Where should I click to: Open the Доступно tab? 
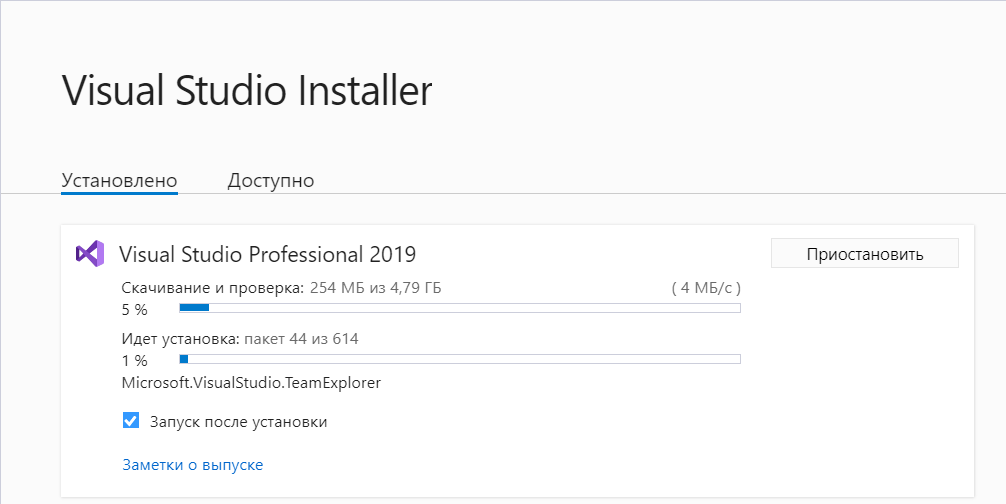tap(271, 180)
